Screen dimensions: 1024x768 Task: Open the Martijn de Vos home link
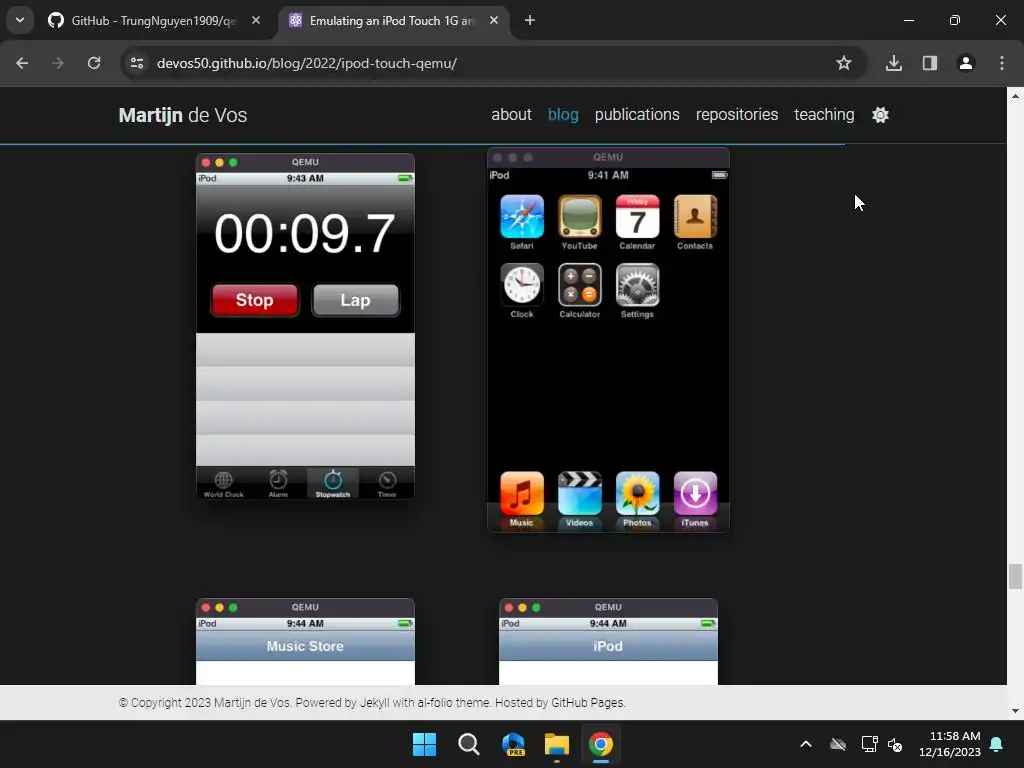coord(183,116)
